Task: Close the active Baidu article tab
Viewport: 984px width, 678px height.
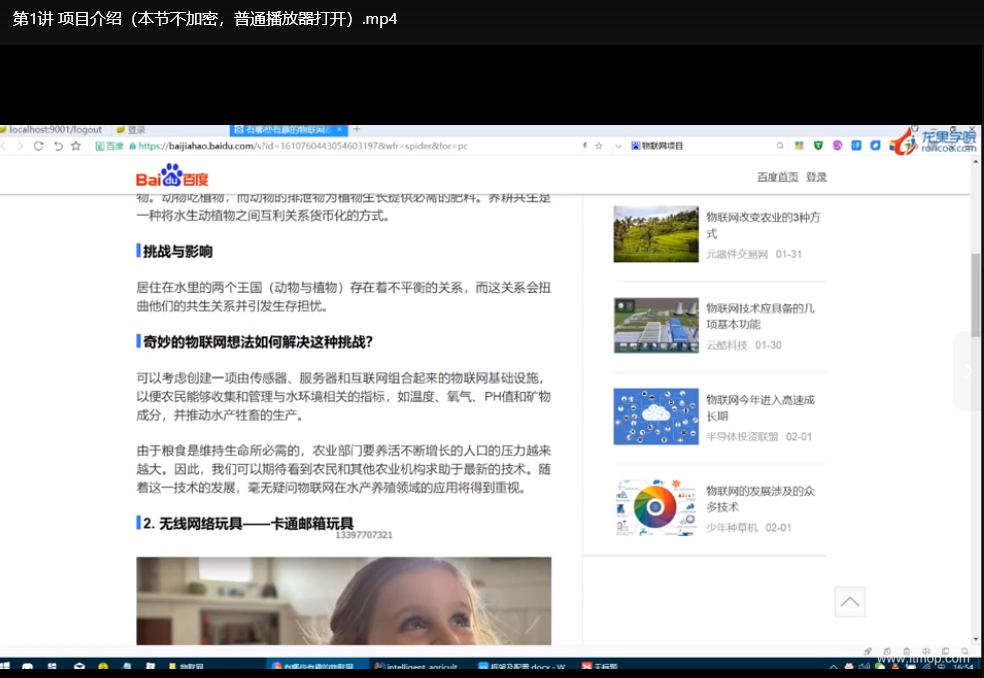Action: [x=340, y=130]
